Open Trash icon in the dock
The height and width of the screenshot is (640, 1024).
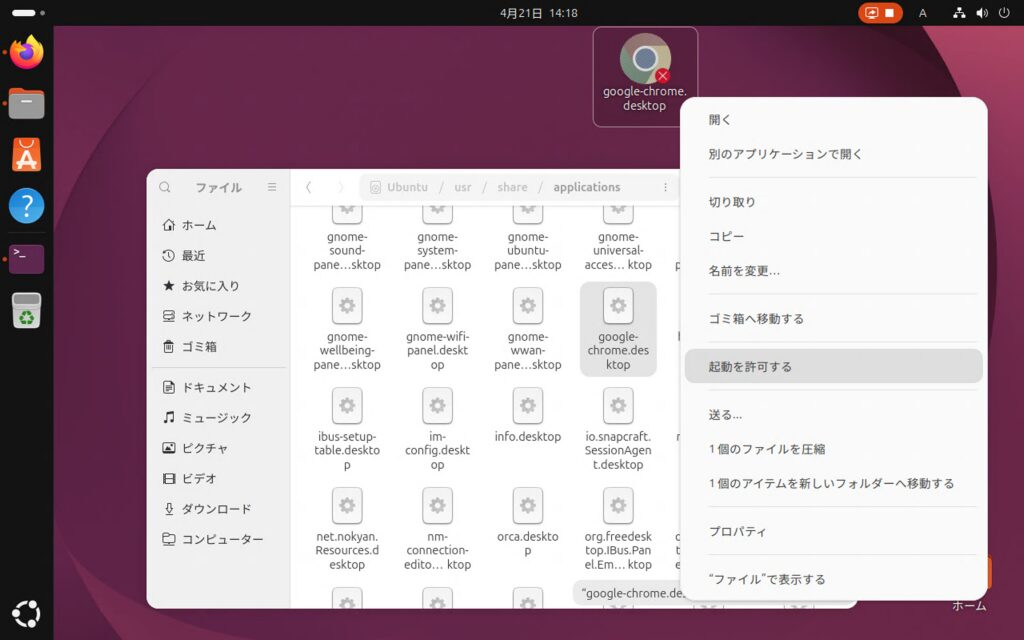(27, 311)
